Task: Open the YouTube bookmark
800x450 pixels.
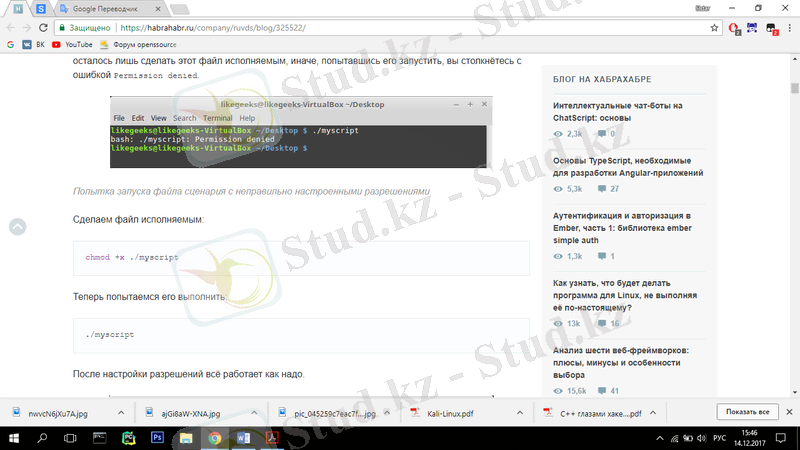Action: (72, 45)
